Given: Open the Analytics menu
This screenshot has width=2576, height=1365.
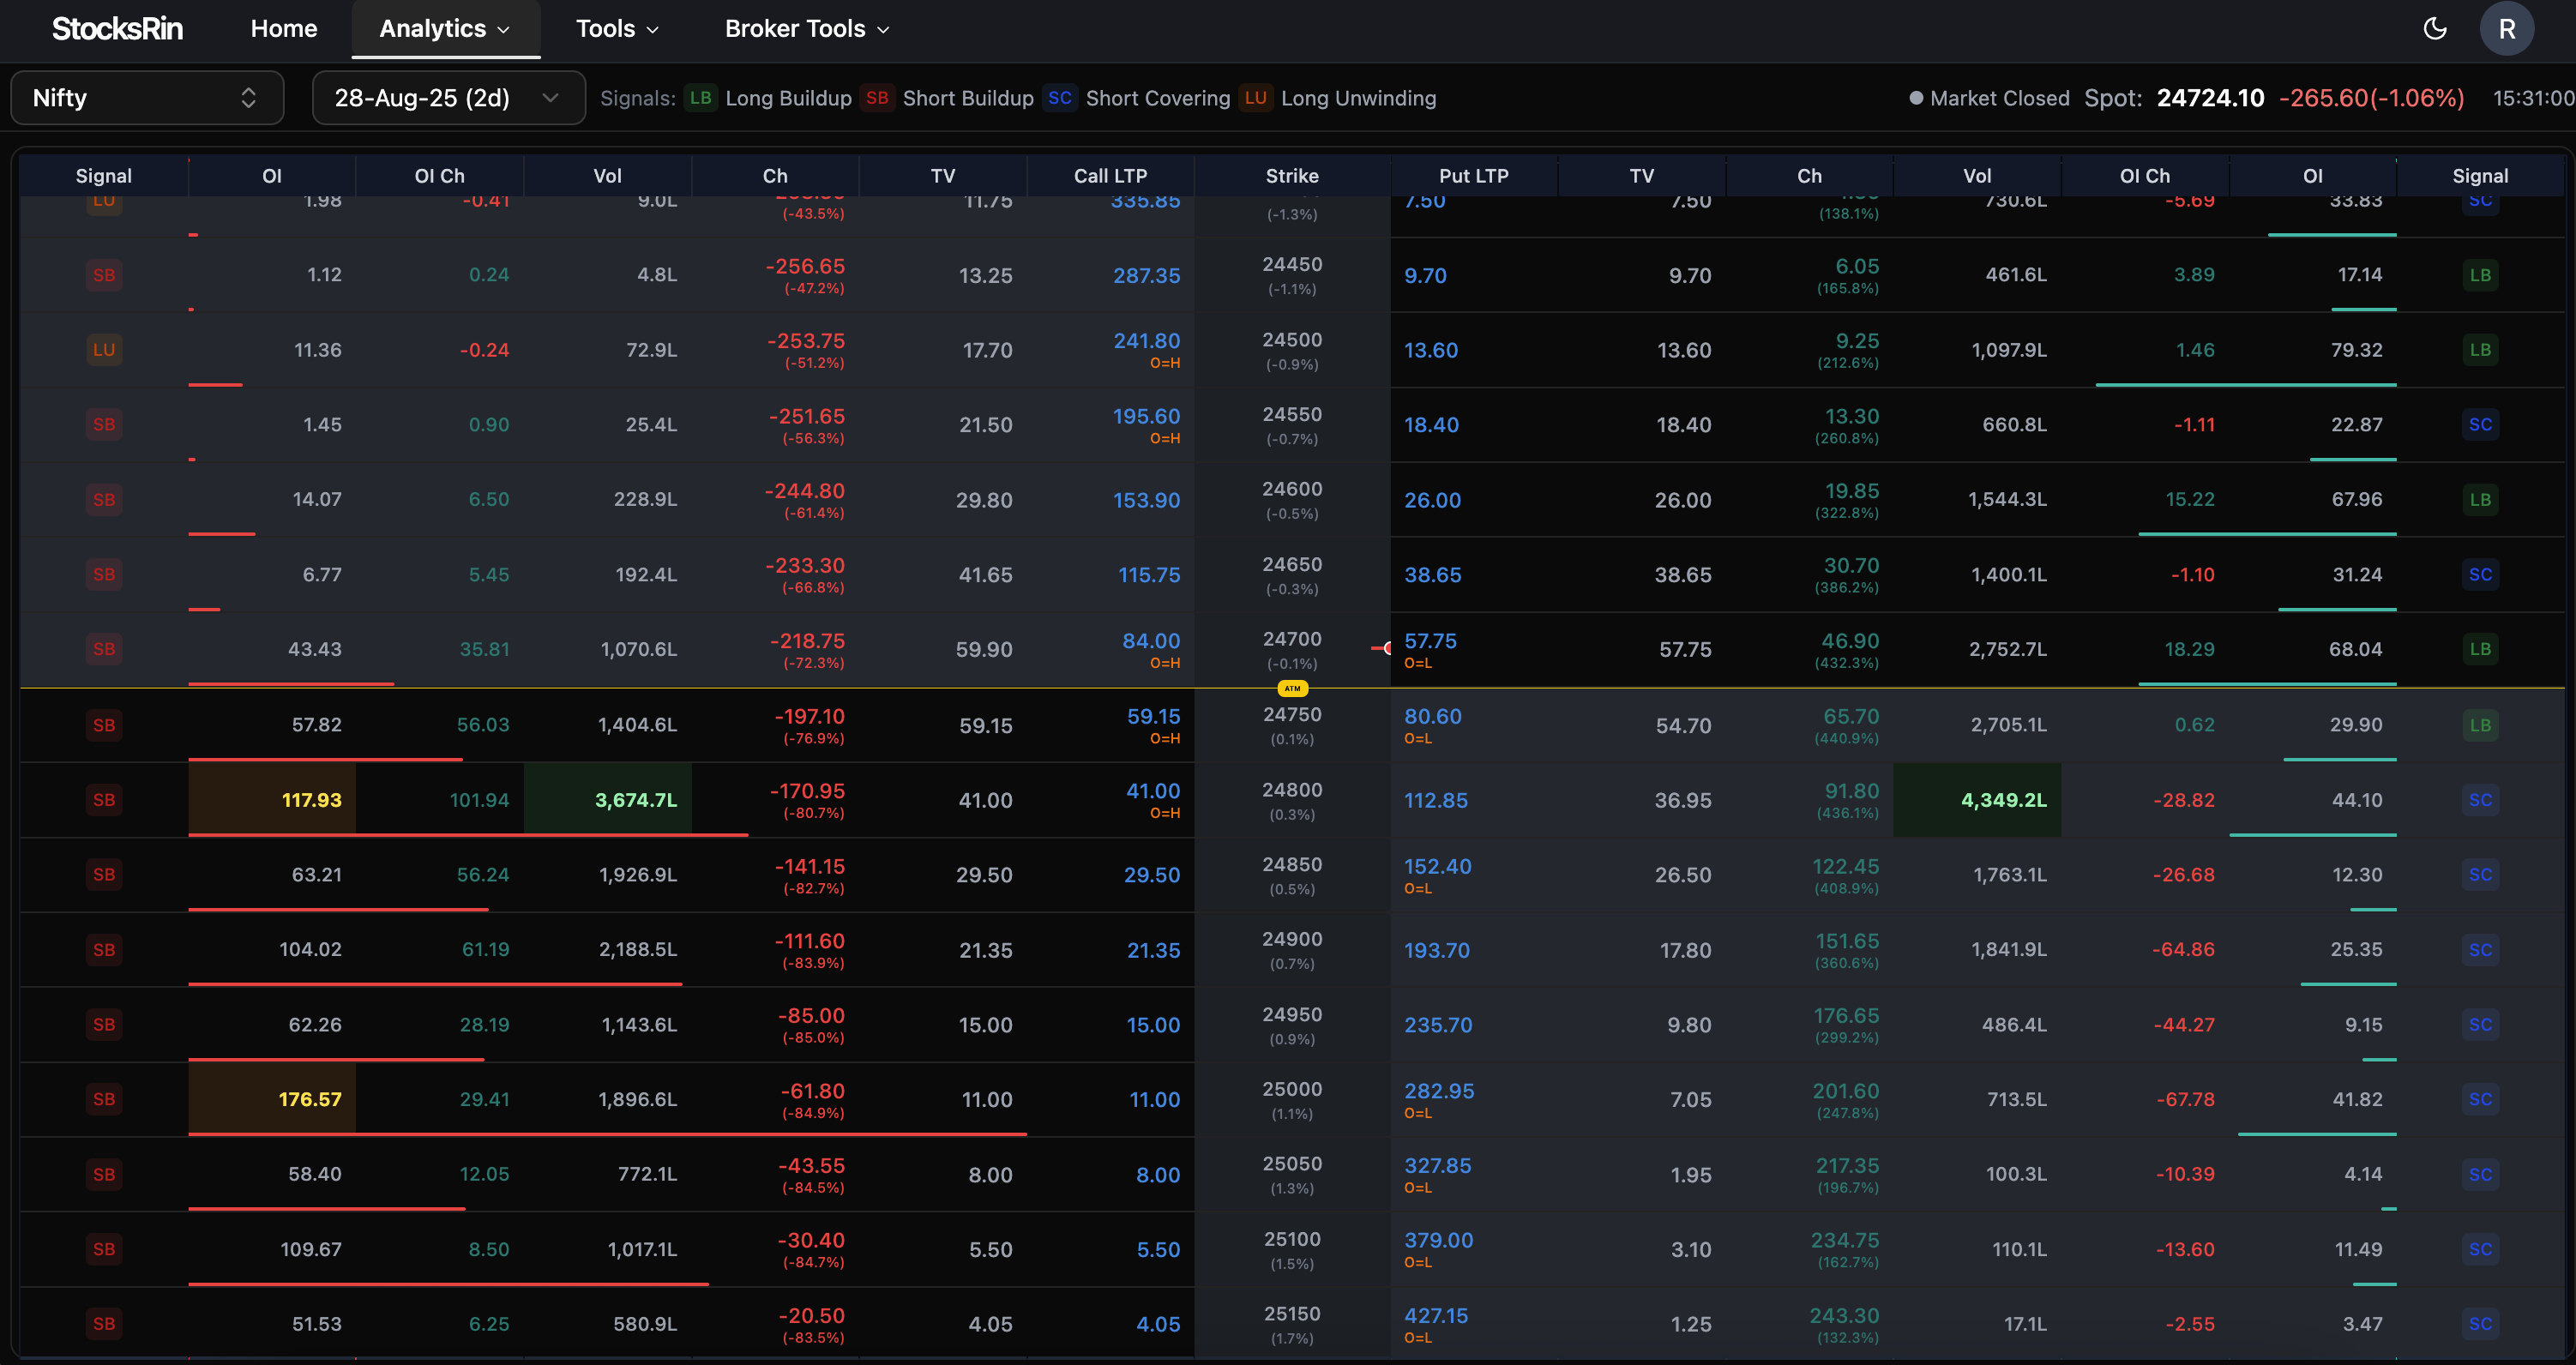Looking at the screenshot, I should (x=445, y=28).
